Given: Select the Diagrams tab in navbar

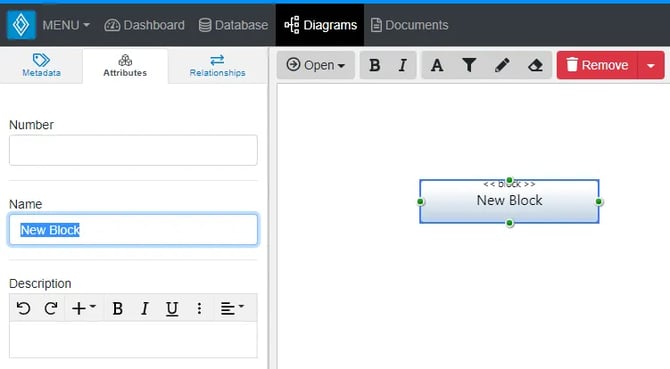Looking at the screenshot, I should tap(320, 25).
